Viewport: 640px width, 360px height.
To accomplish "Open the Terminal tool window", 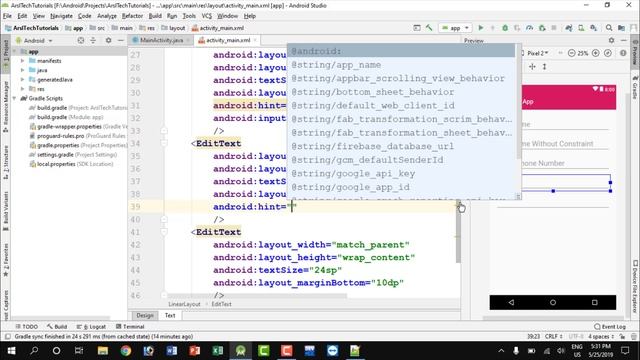I will [x=130, y=327].
